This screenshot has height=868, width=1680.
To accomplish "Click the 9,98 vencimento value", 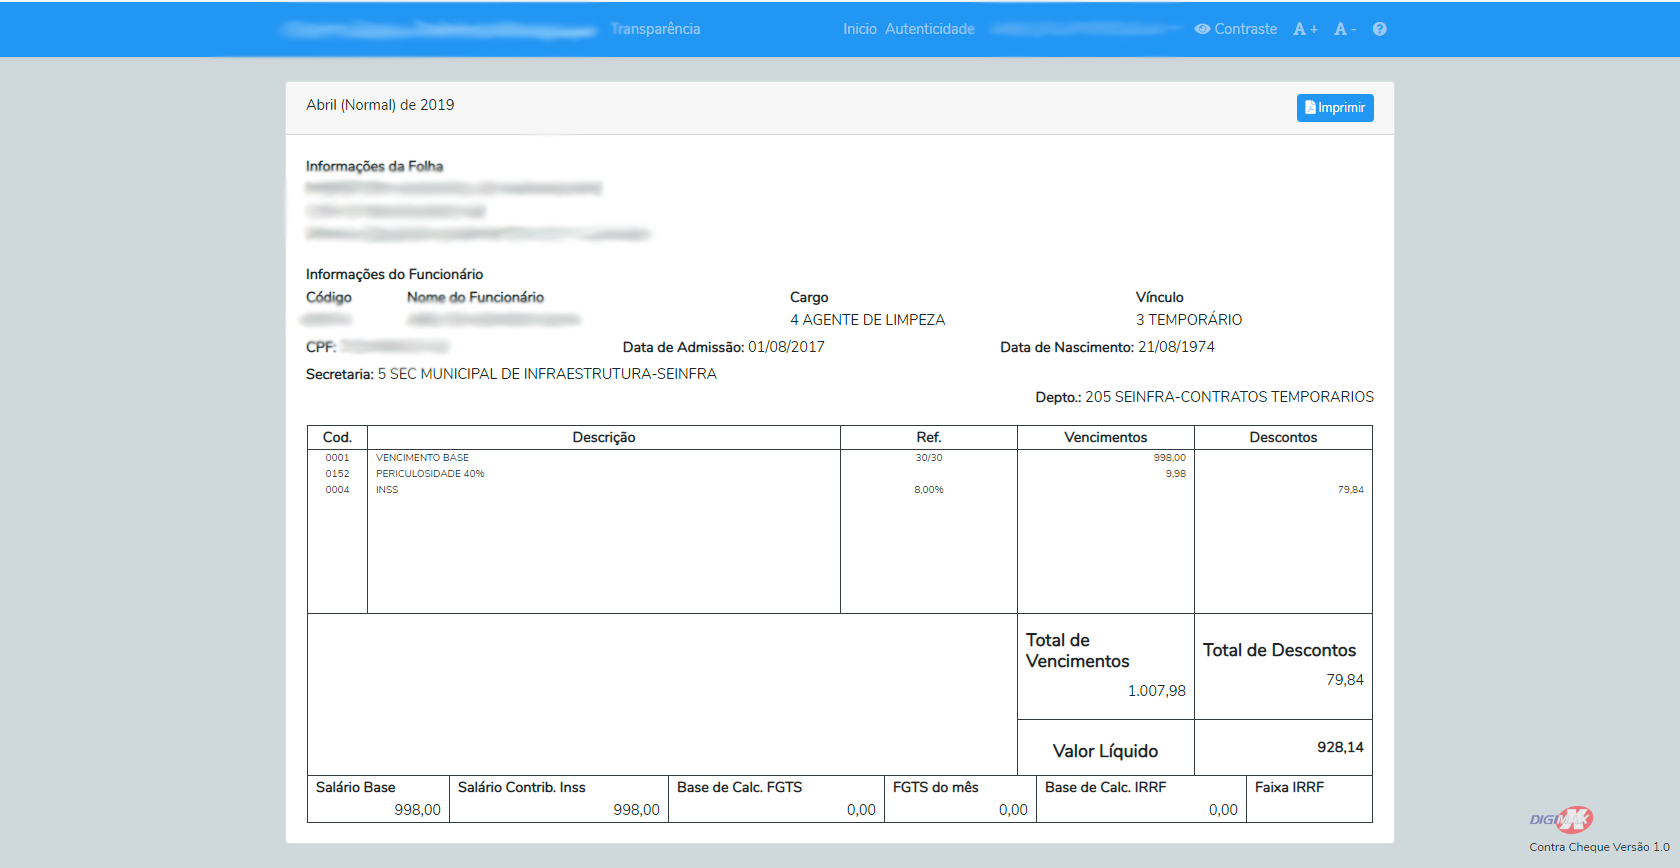I will click(1176, 474).
